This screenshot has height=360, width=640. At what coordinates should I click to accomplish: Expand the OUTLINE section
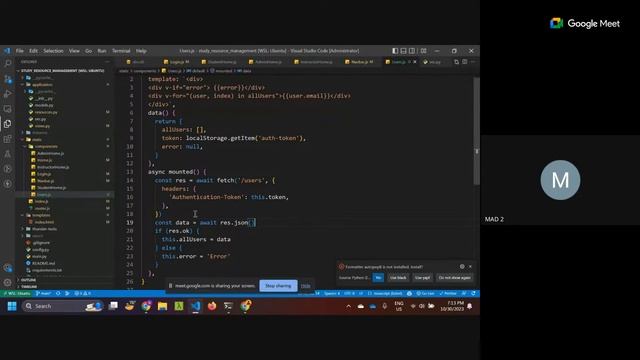29,280
